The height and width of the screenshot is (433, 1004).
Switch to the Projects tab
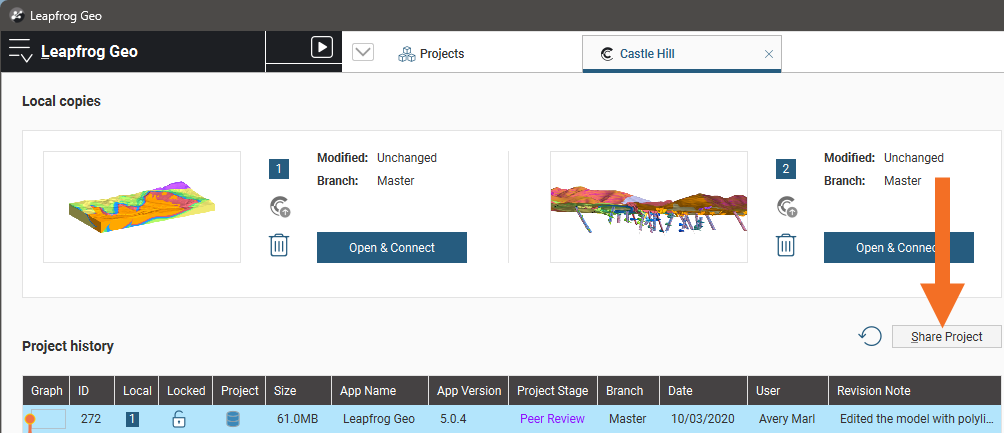pos(431,54)
